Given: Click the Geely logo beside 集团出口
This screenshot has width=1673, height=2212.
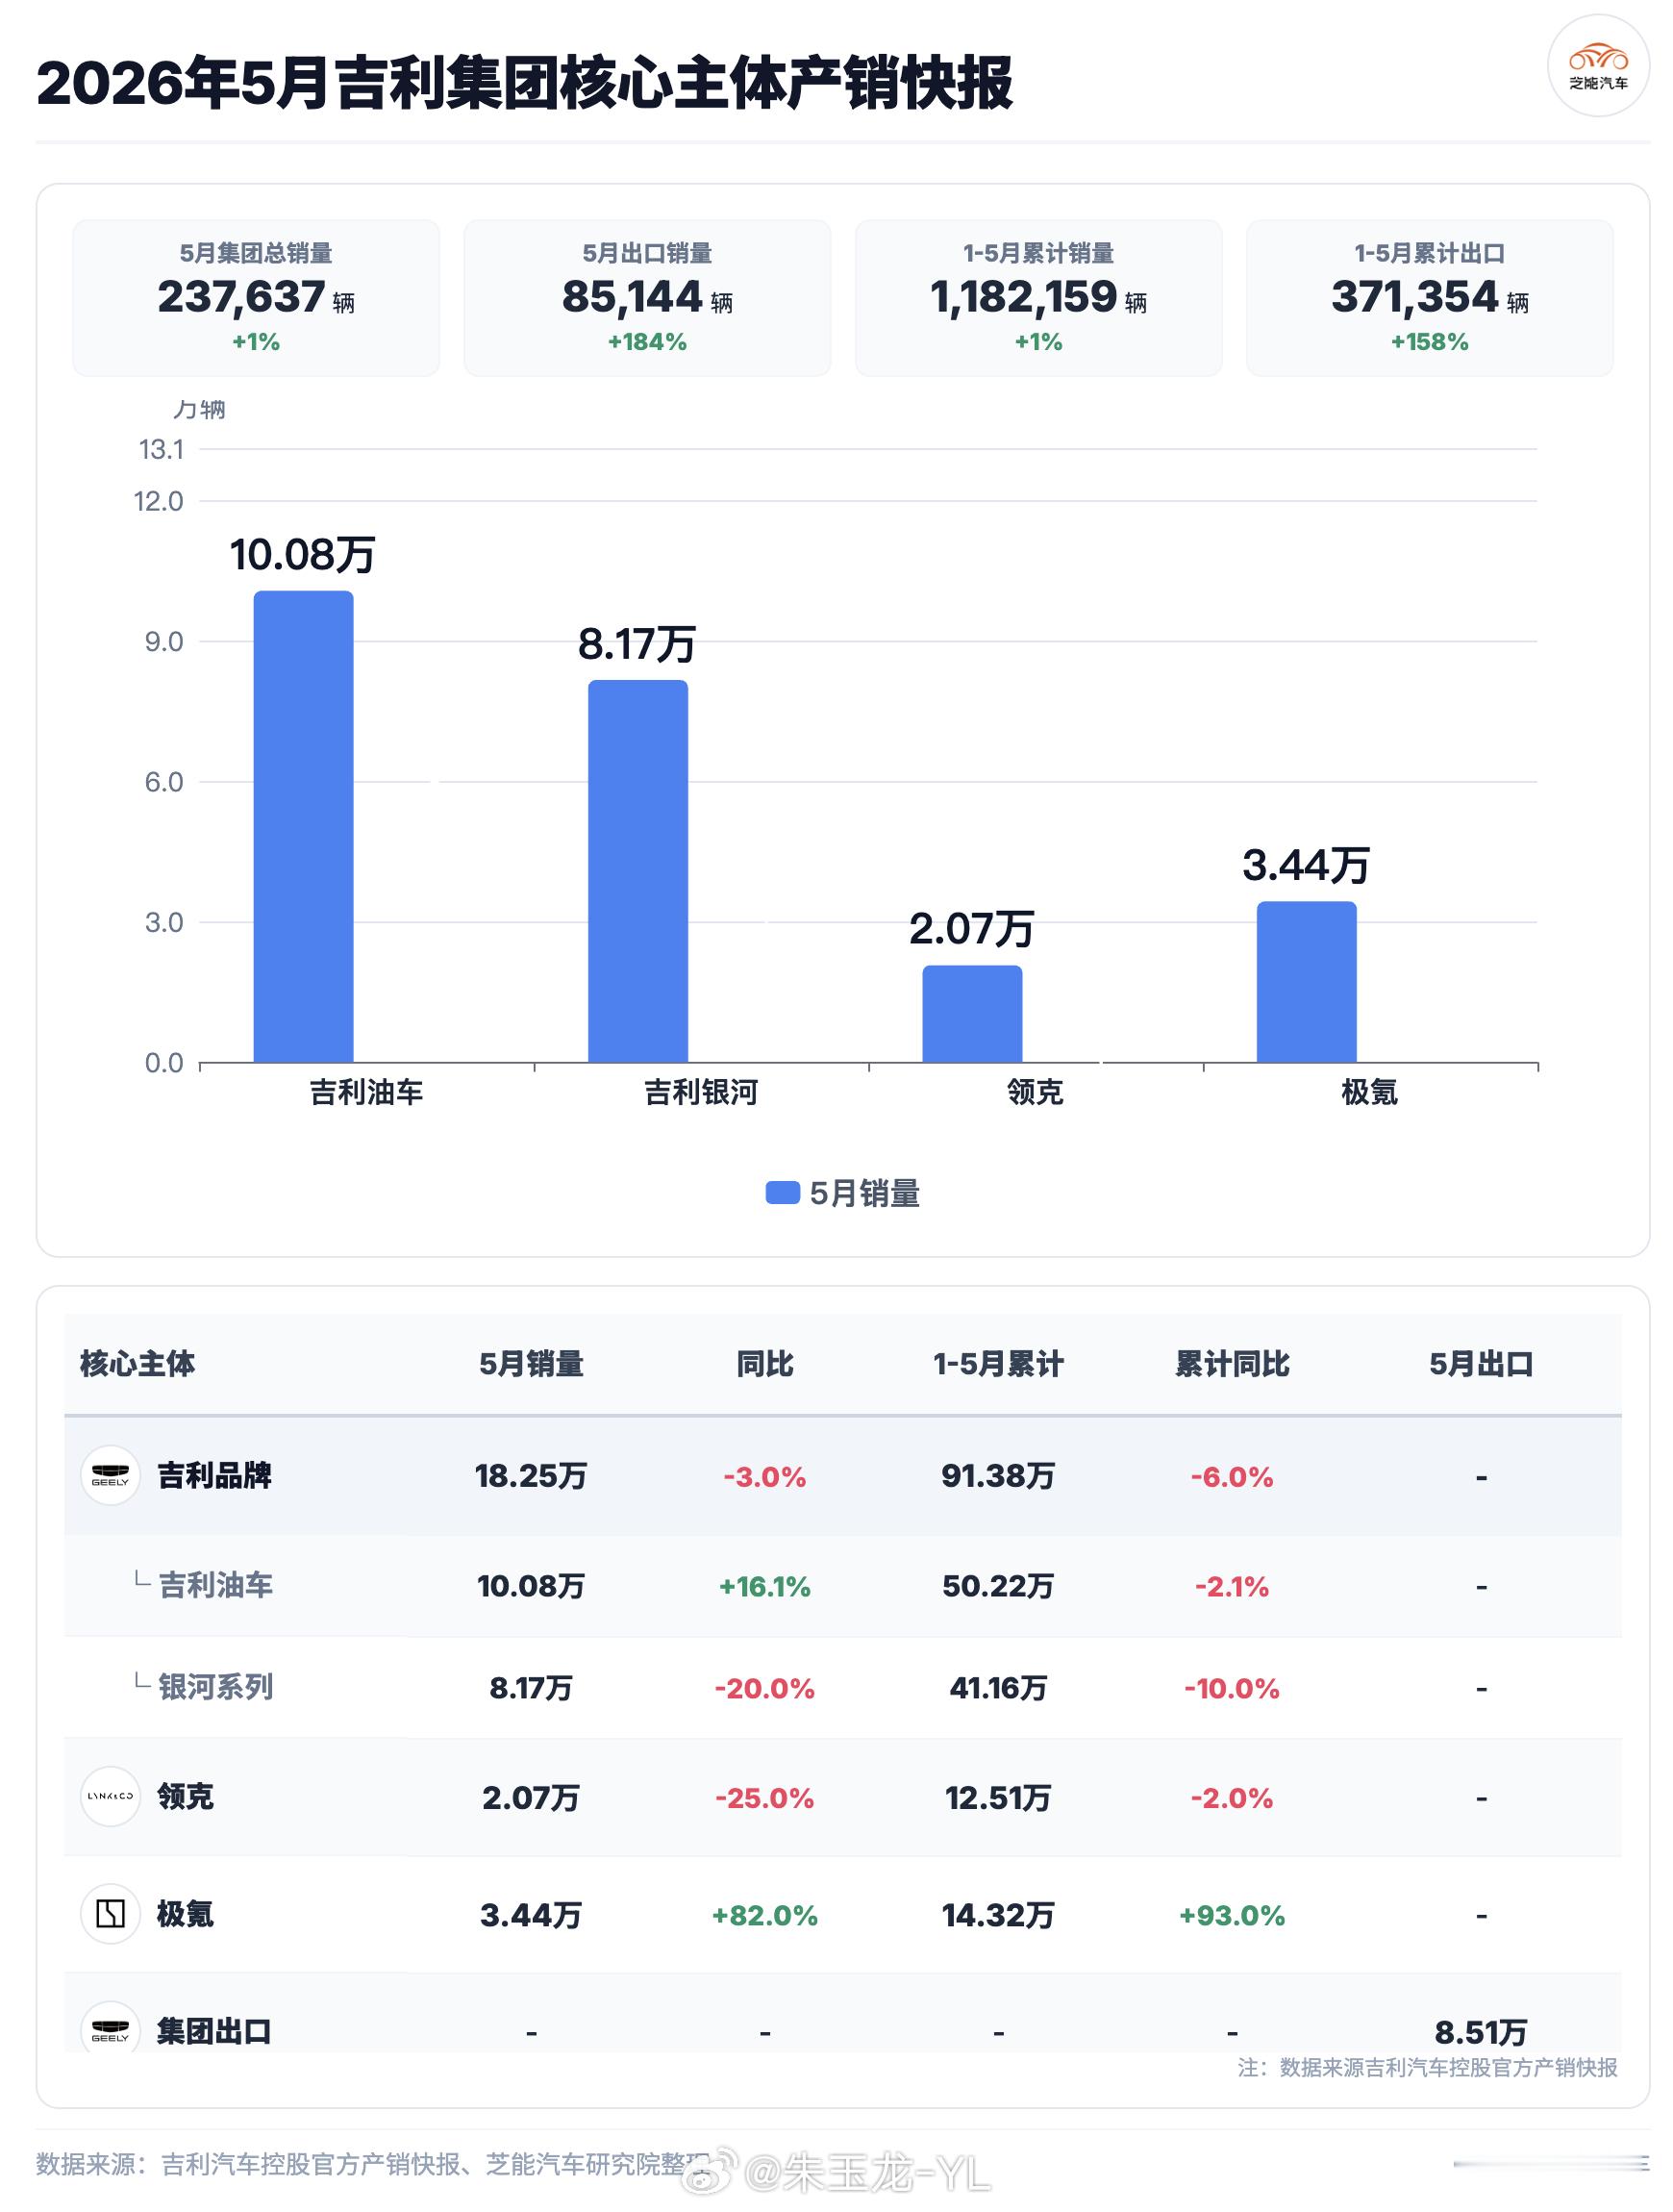Looking at the screenshot, I should [110, 2028].
